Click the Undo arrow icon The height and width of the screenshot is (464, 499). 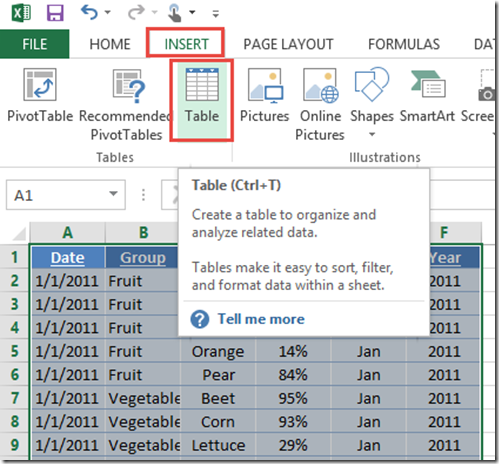(89, 13)
